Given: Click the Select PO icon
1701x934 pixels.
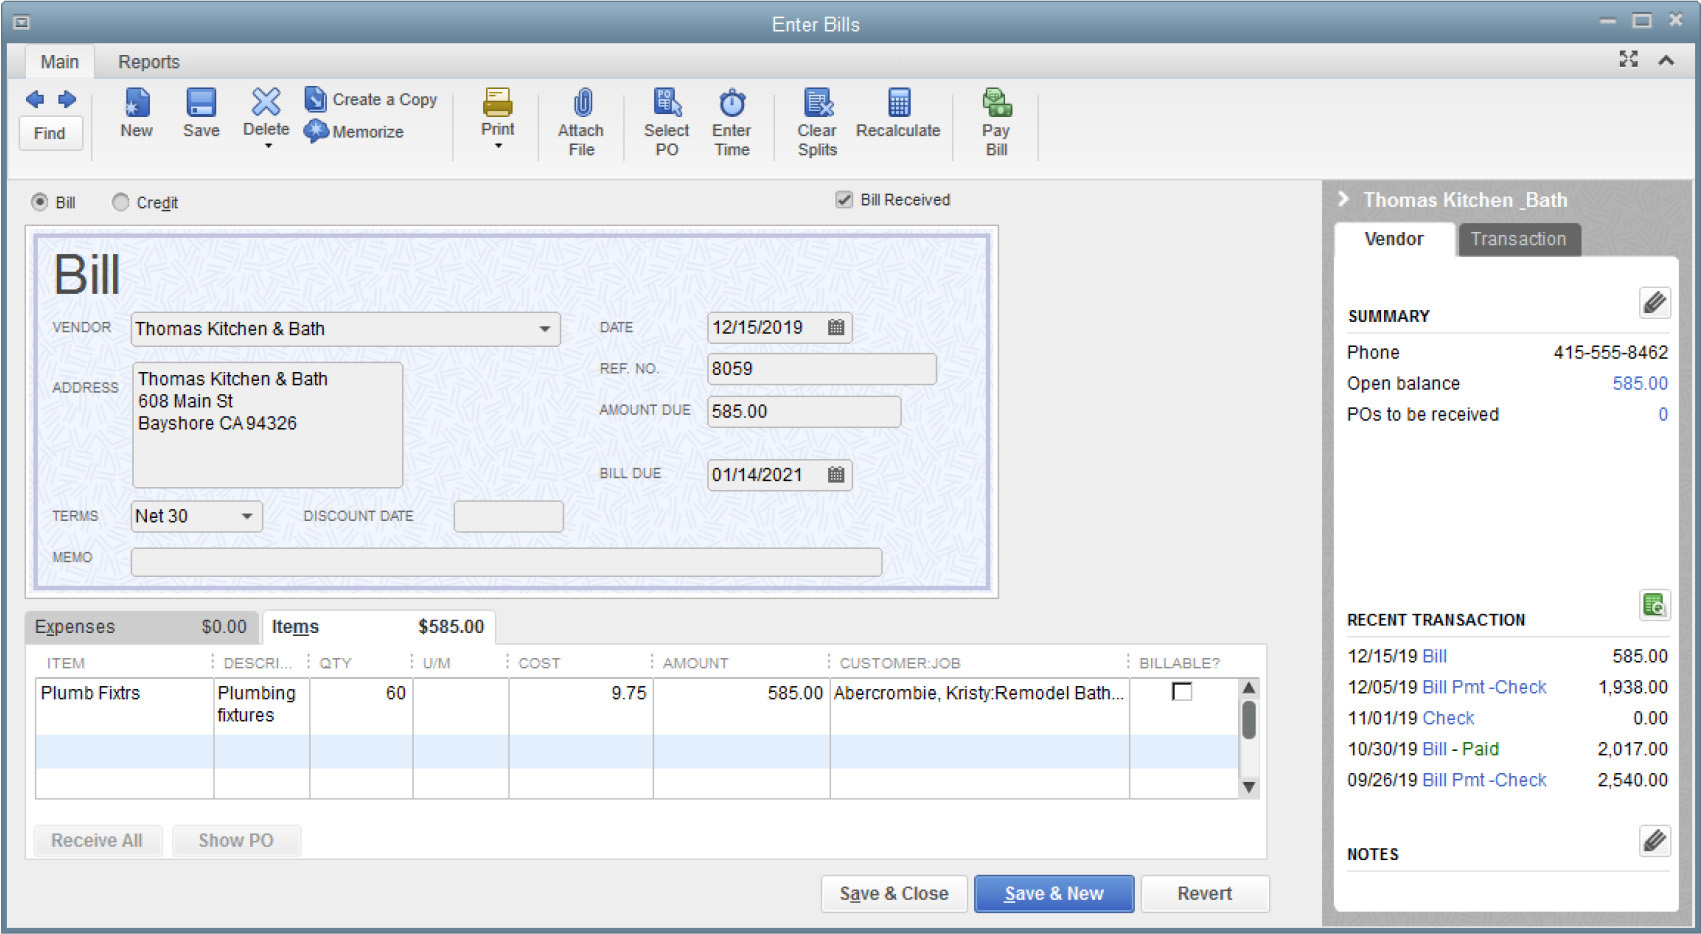Looking at the screenshot, I should tap(667, 102).
